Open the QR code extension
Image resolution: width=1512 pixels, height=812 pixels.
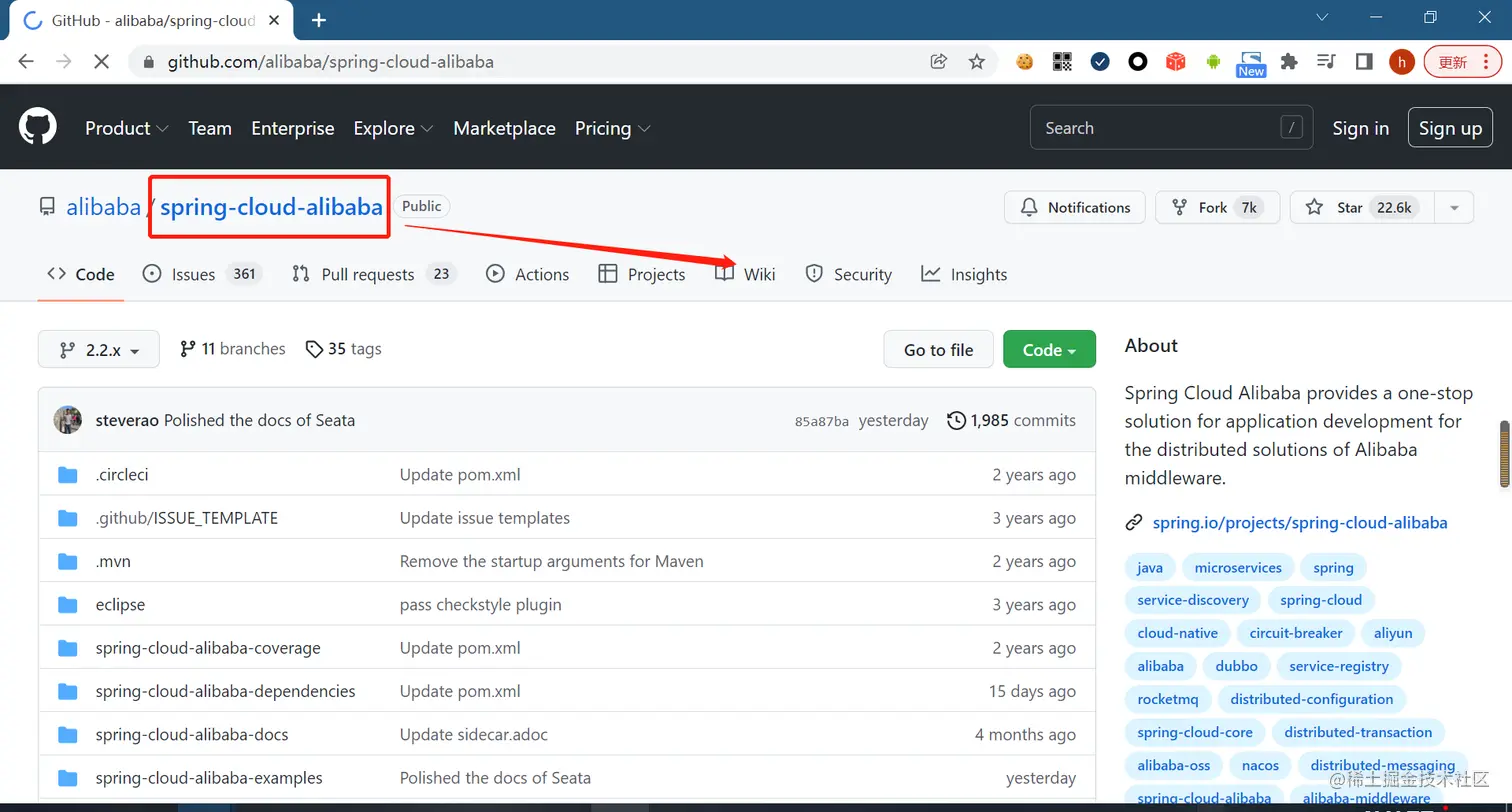click(x=1062, y=62)
